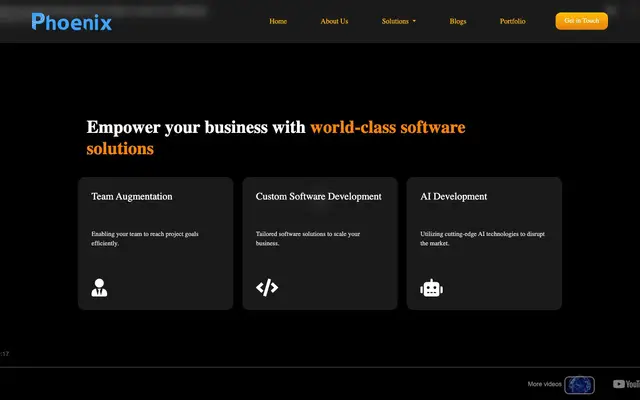
Task: Navigate to Portfolio
Action: coord(513,21)
